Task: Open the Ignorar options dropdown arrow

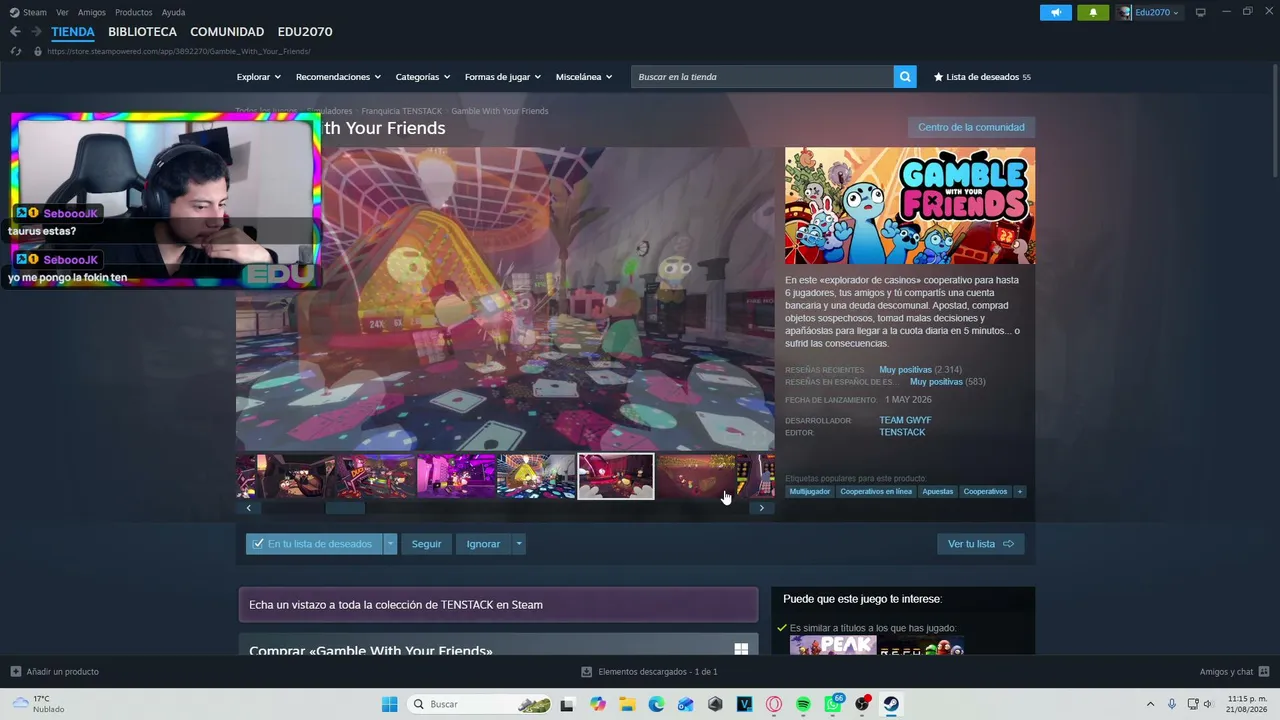Action: coord(518,544)
